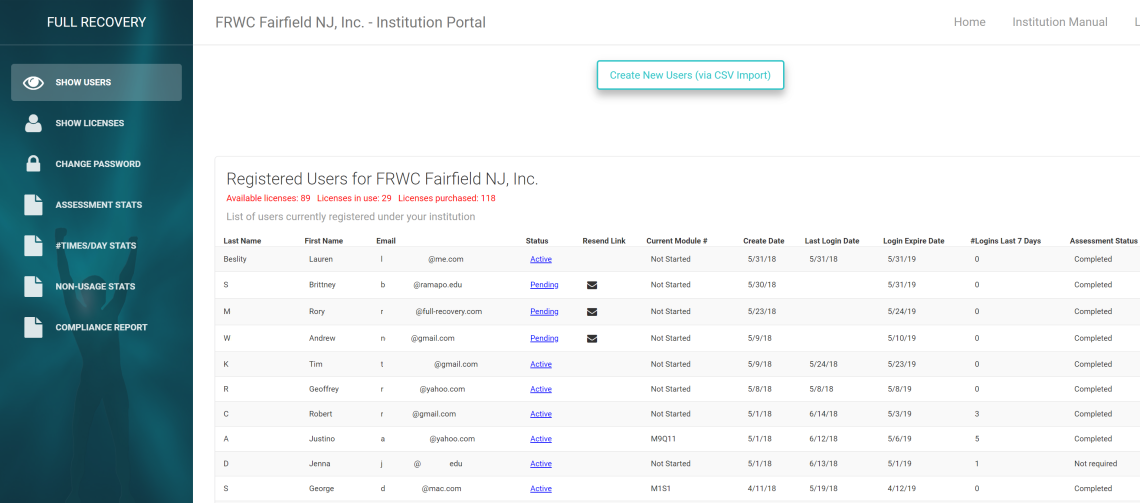Click the Login Expire Date column header
This screenshot has width=1140, height=503.
(x=913, y=241)
